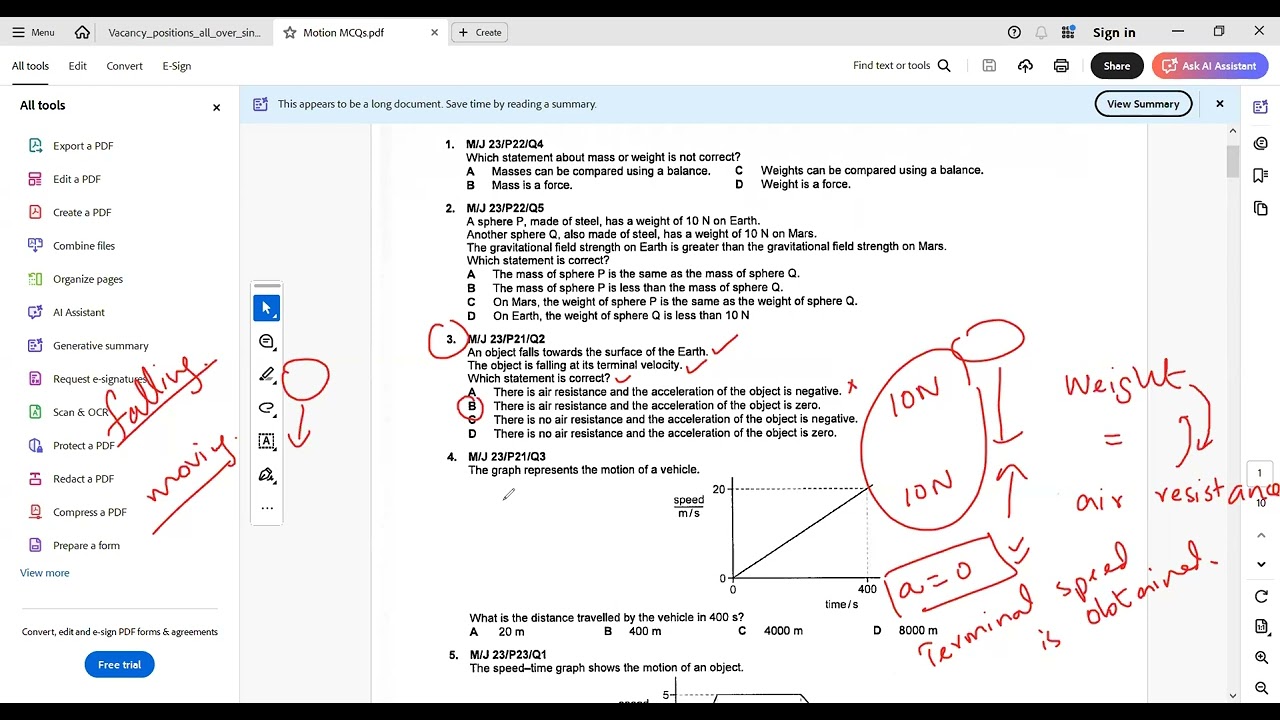Viewport: 1280px width, 720px height.
Task: Click the Free trial button
Action: (119, 665)
